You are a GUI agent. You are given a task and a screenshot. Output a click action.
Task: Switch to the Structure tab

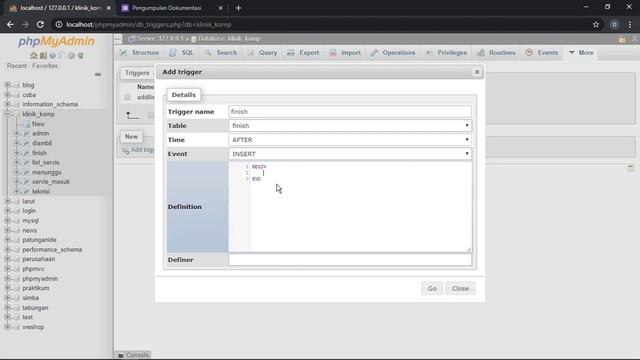(x=140, y=53)
